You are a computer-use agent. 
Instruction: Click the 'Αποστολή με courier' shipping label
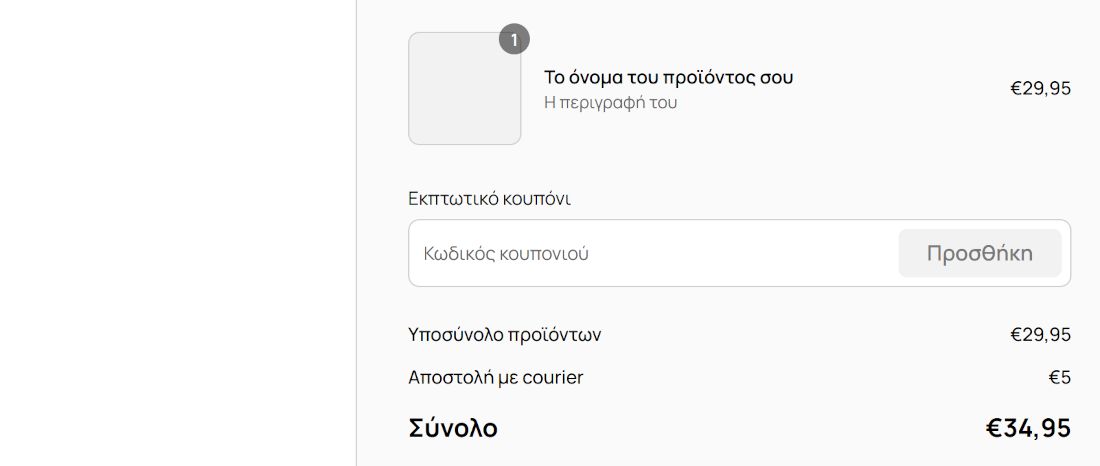(x=495, y=377)
